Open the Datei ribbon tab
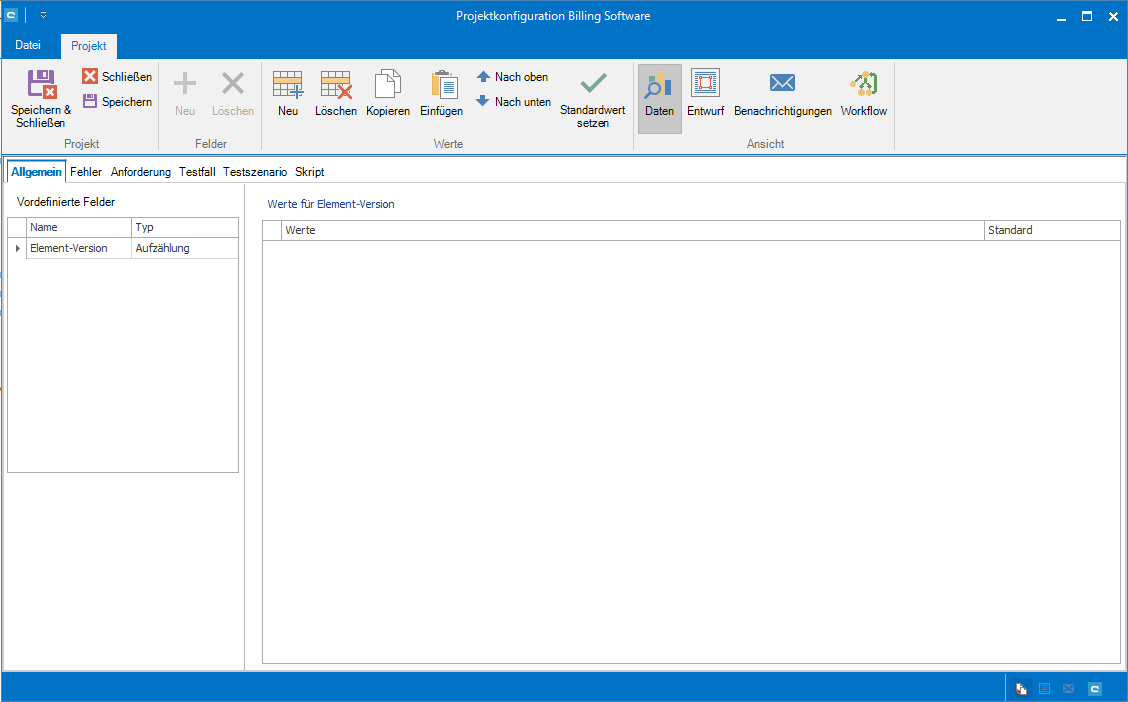Image resolution: width=1128 pixels, height=702 pixels. pos(28,45)
